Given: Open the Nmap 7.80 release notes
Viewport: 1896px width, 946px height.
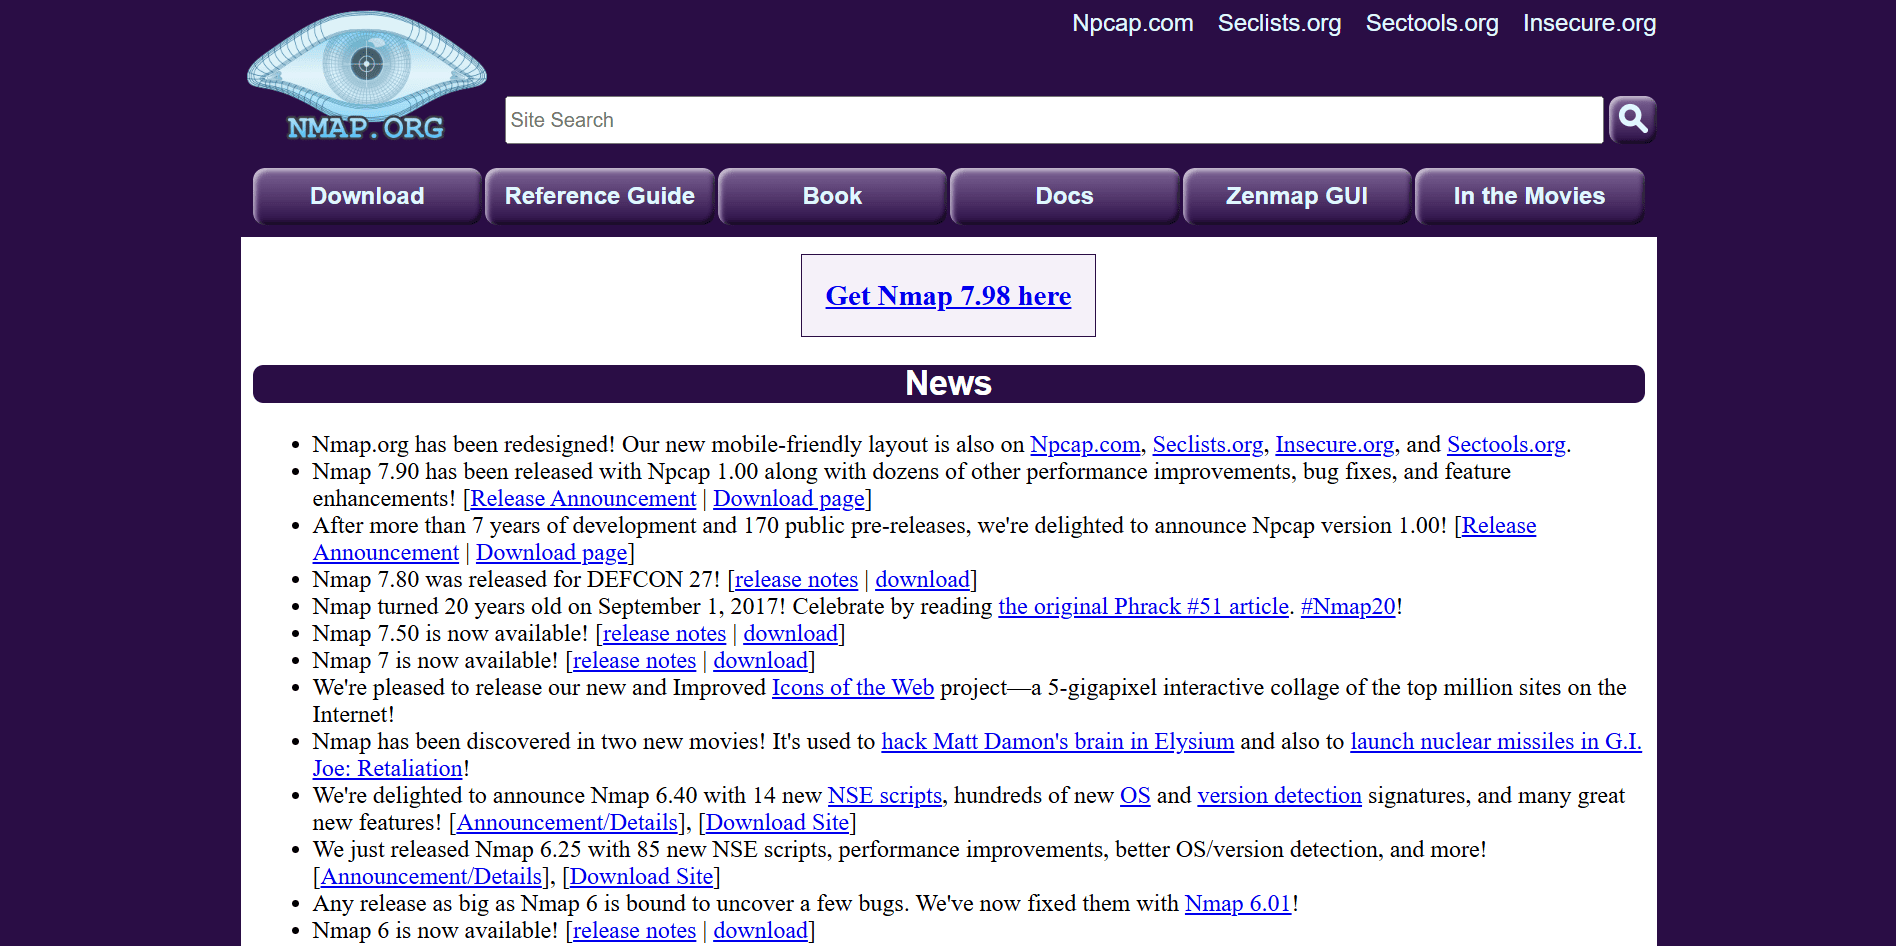Looking at the screenshot, I should 795,579.
